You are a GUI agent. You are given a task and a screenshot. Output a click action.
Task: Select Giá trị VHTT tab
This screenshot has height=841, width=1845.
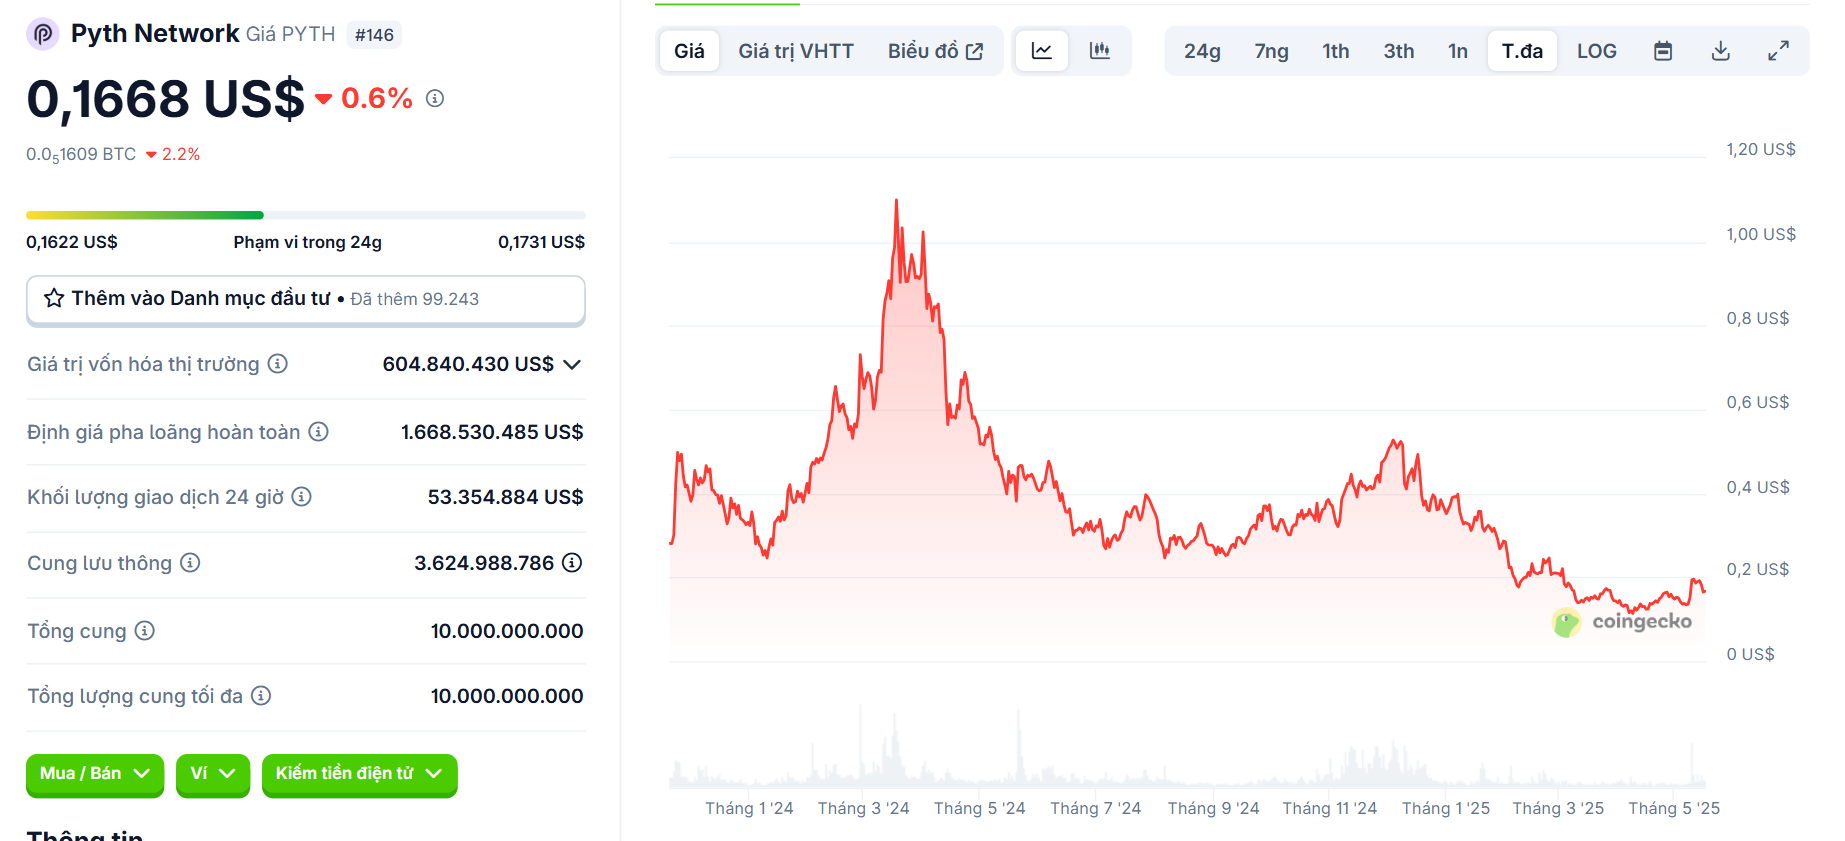coord(796,51)
